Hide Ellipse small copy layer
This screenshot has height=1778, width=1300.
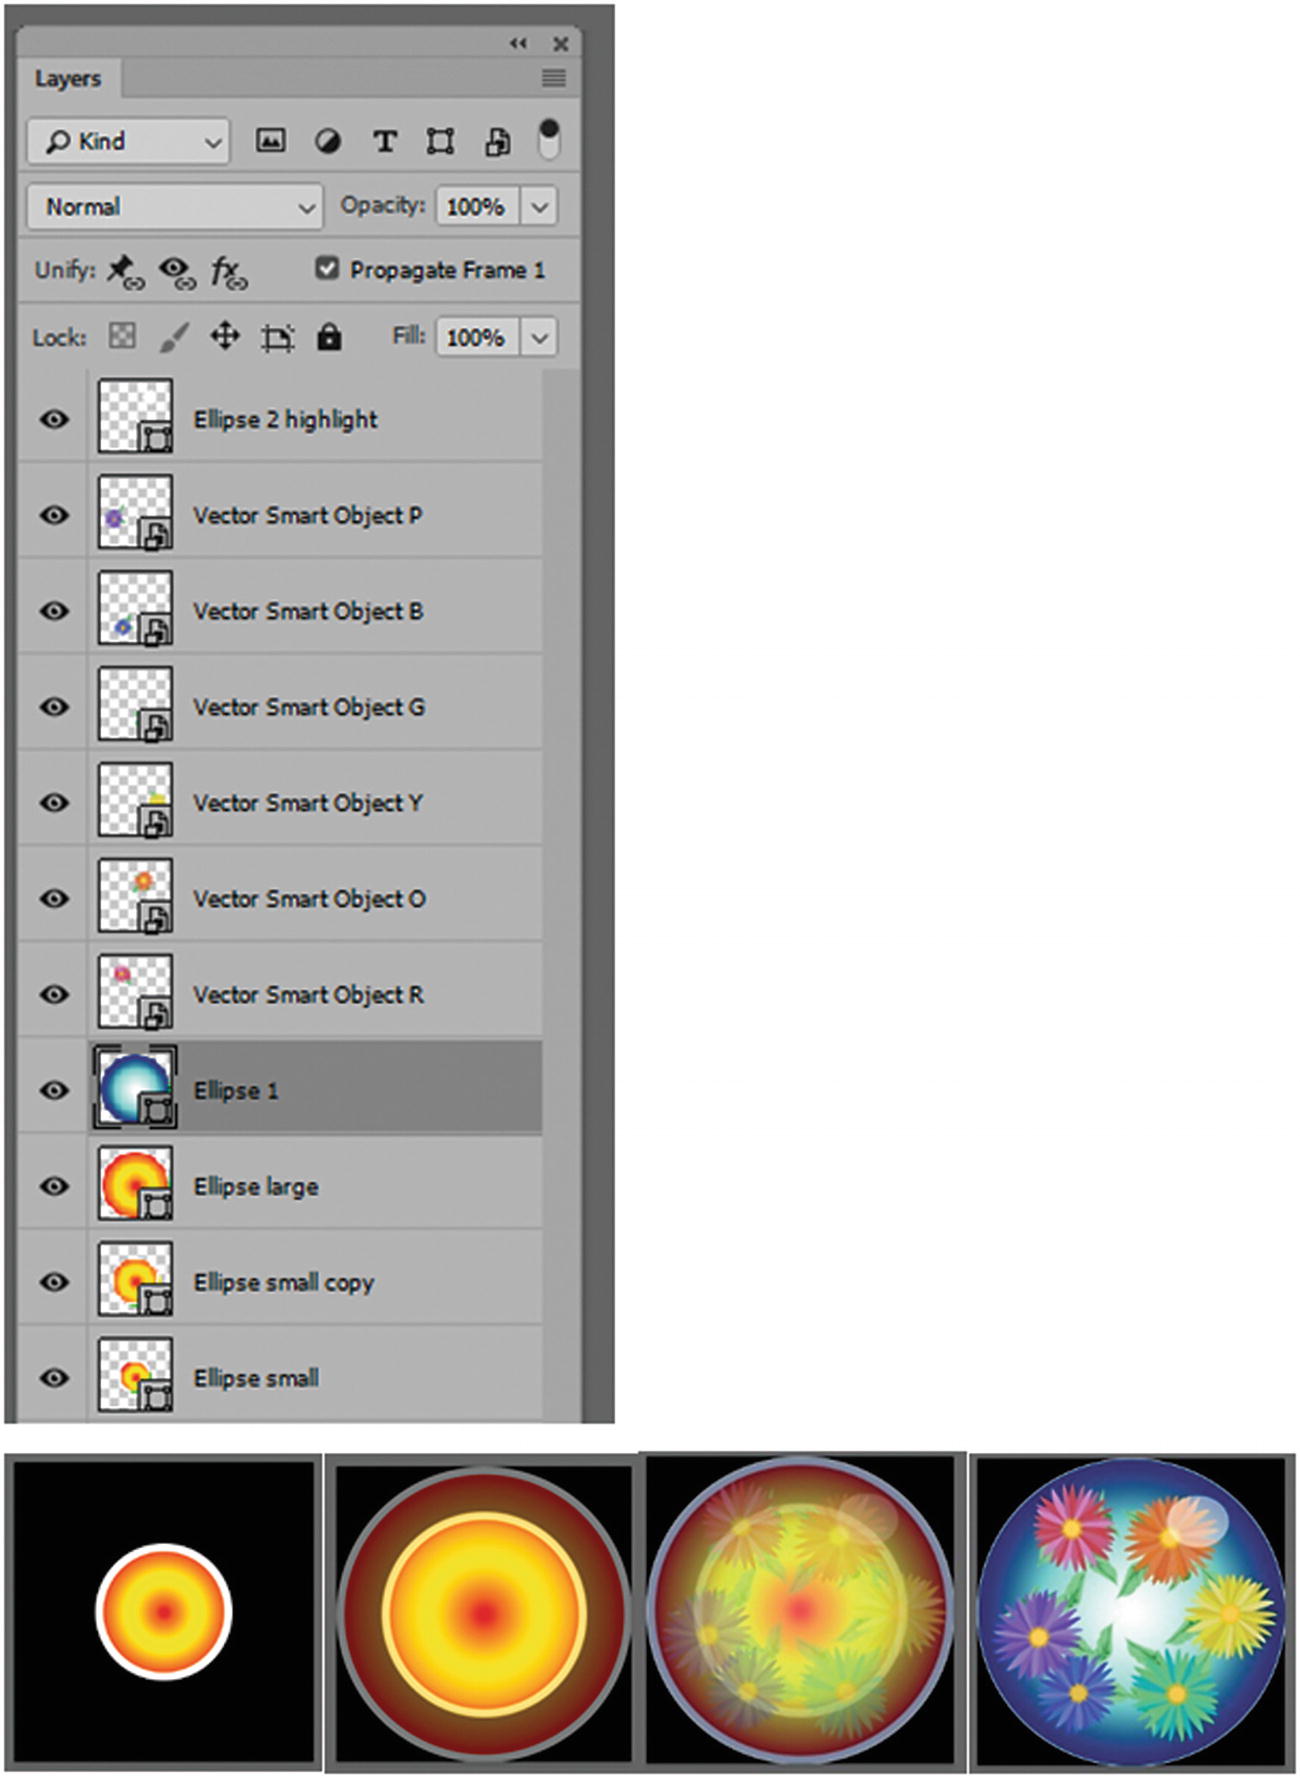(x=54, y=1282)
